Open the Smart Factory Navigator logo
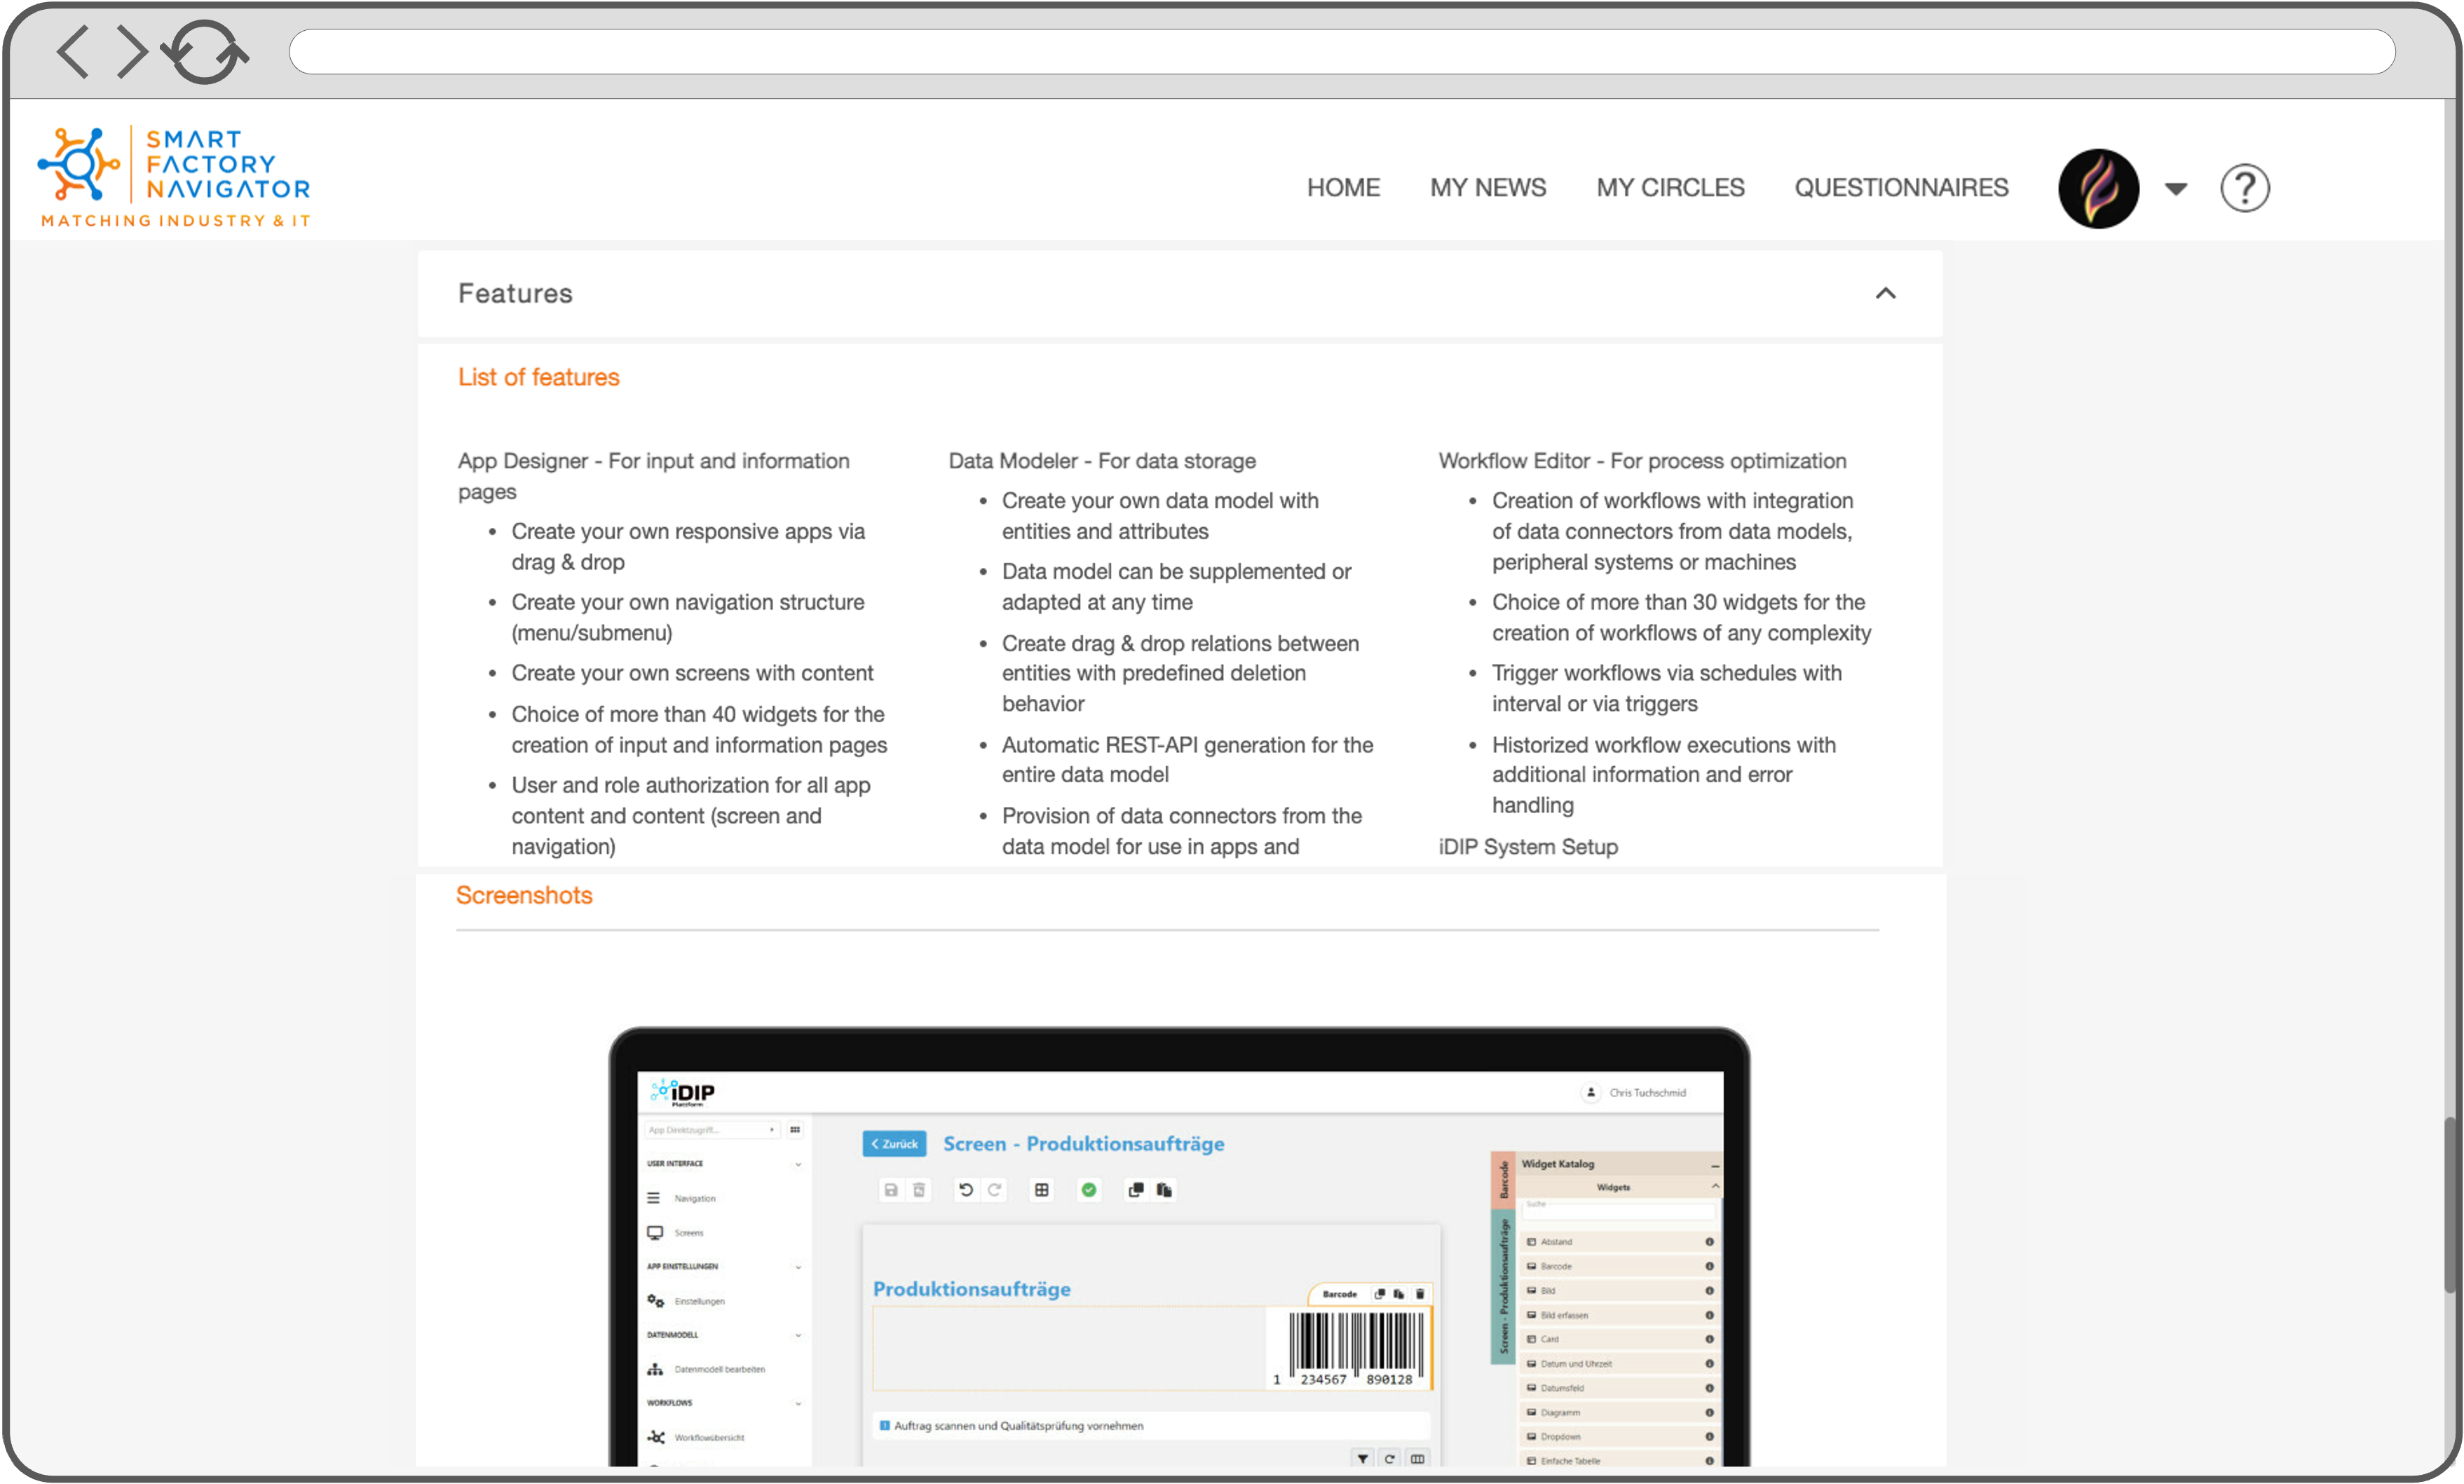 174,177
